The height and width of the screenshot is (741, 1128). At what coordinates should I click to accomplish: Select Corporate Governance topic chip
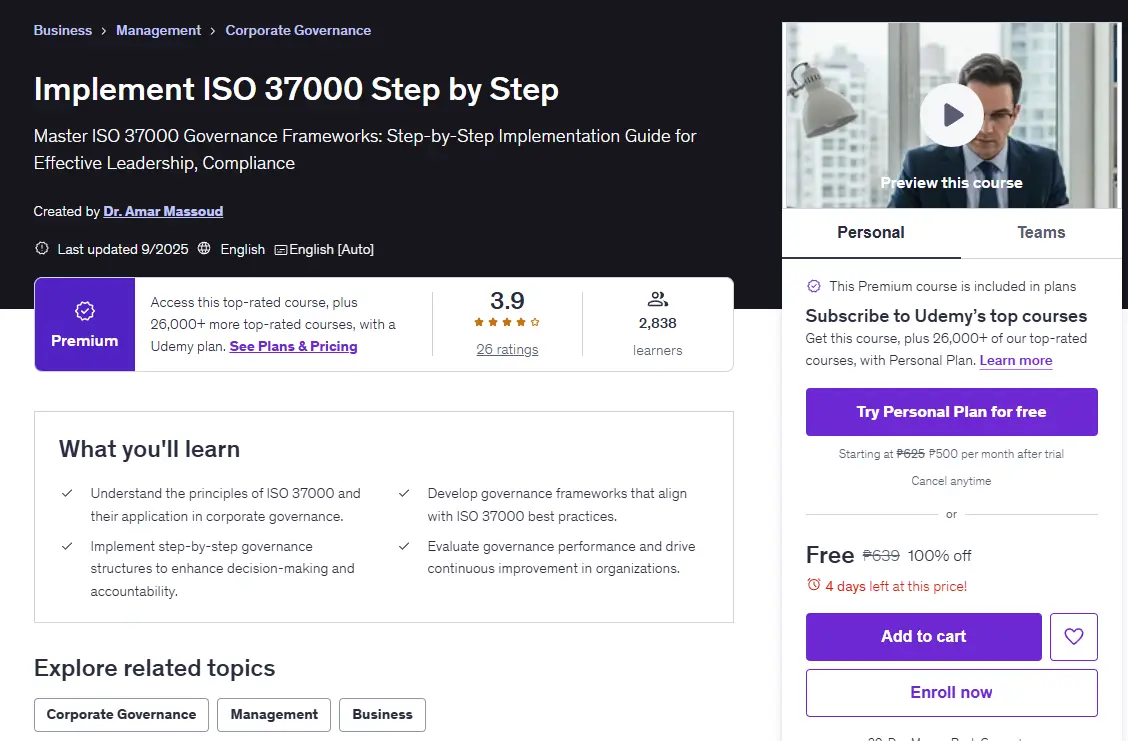click(122, 714)
